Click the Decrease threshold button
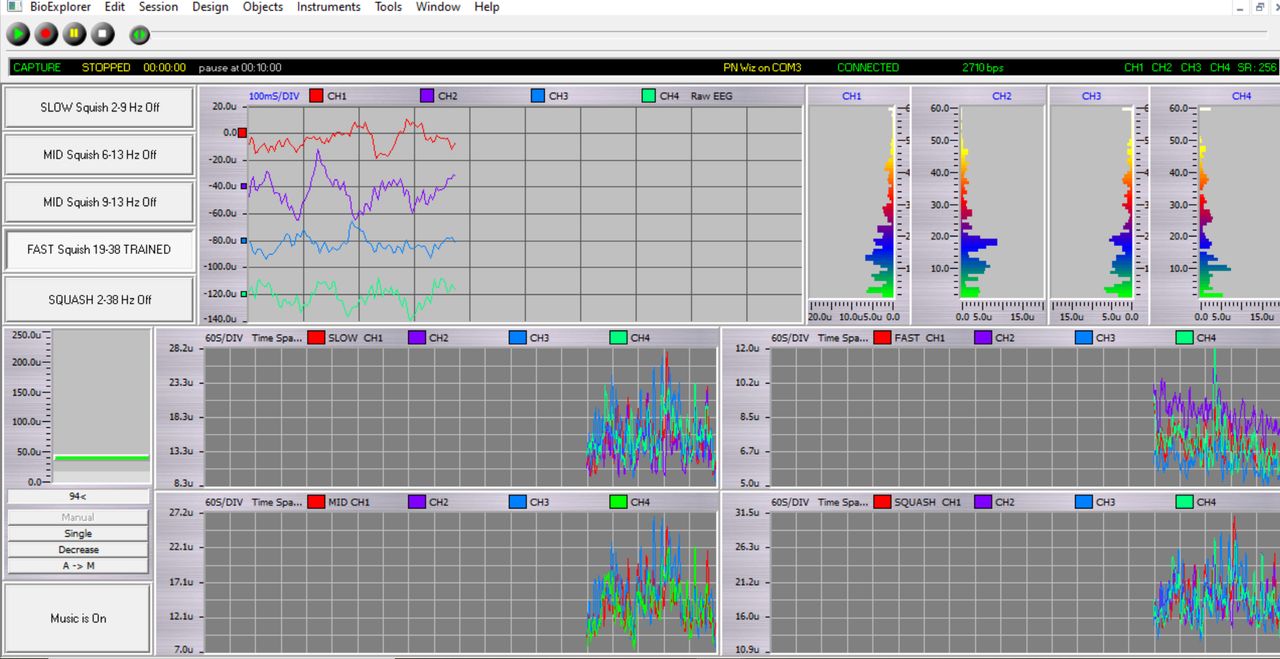1280x659 pixels. (x=78, y=550)
